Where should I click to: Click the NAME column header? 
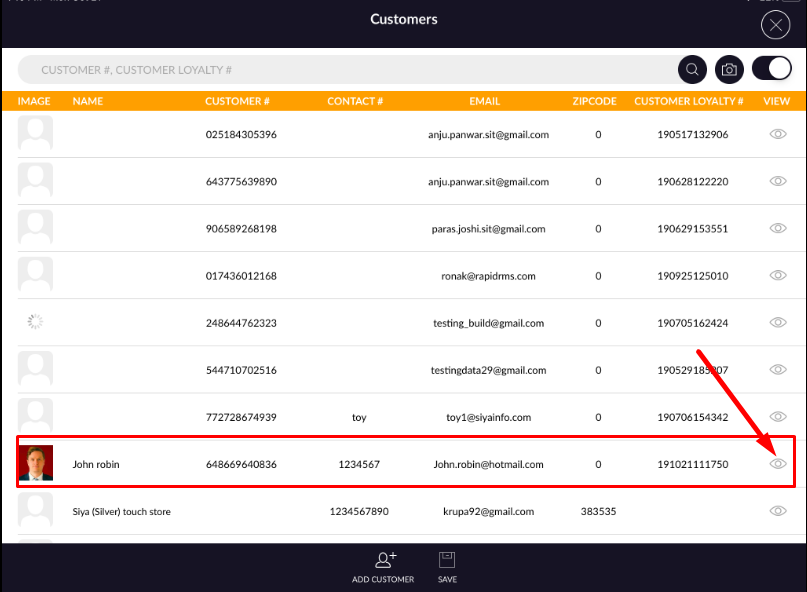(x=88, y=101)
